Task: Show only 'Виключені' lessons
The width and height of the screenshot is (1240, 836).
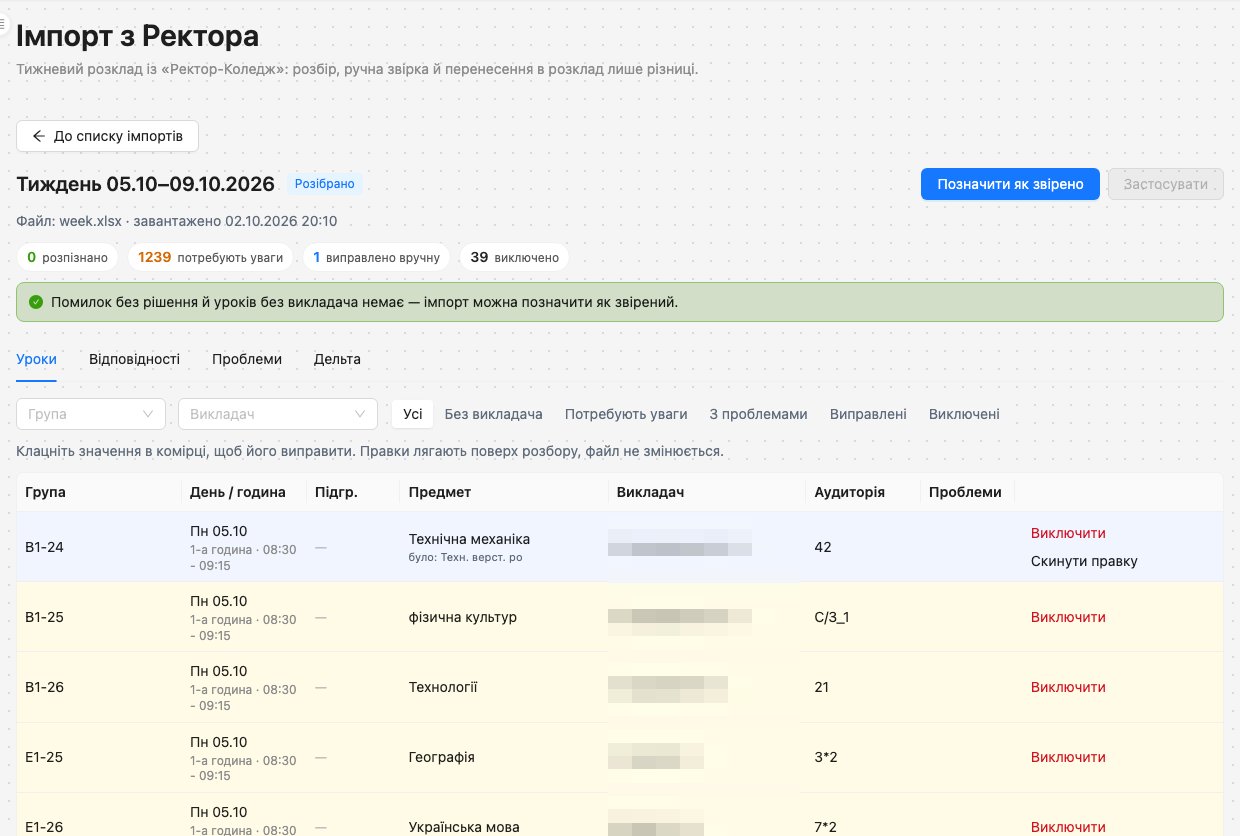Action: click(964, 414)
